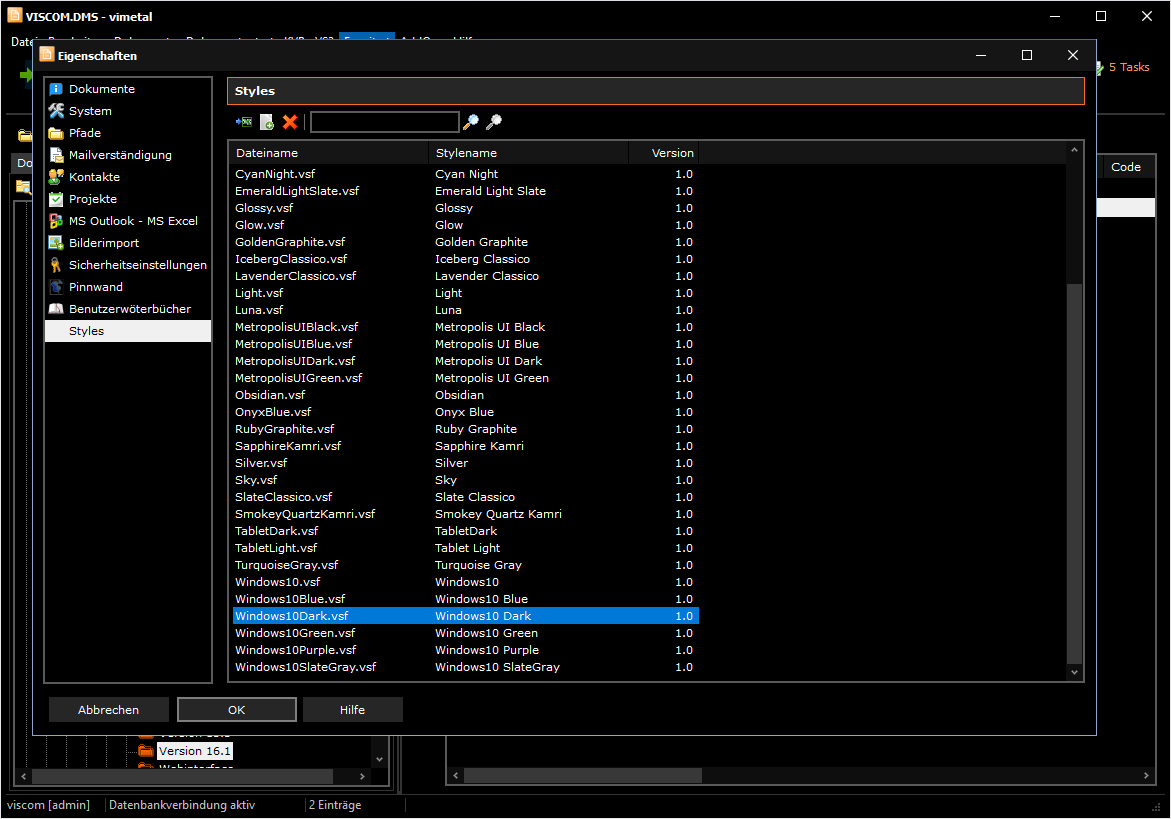Confirm the dialog with OK

point(237,710)
